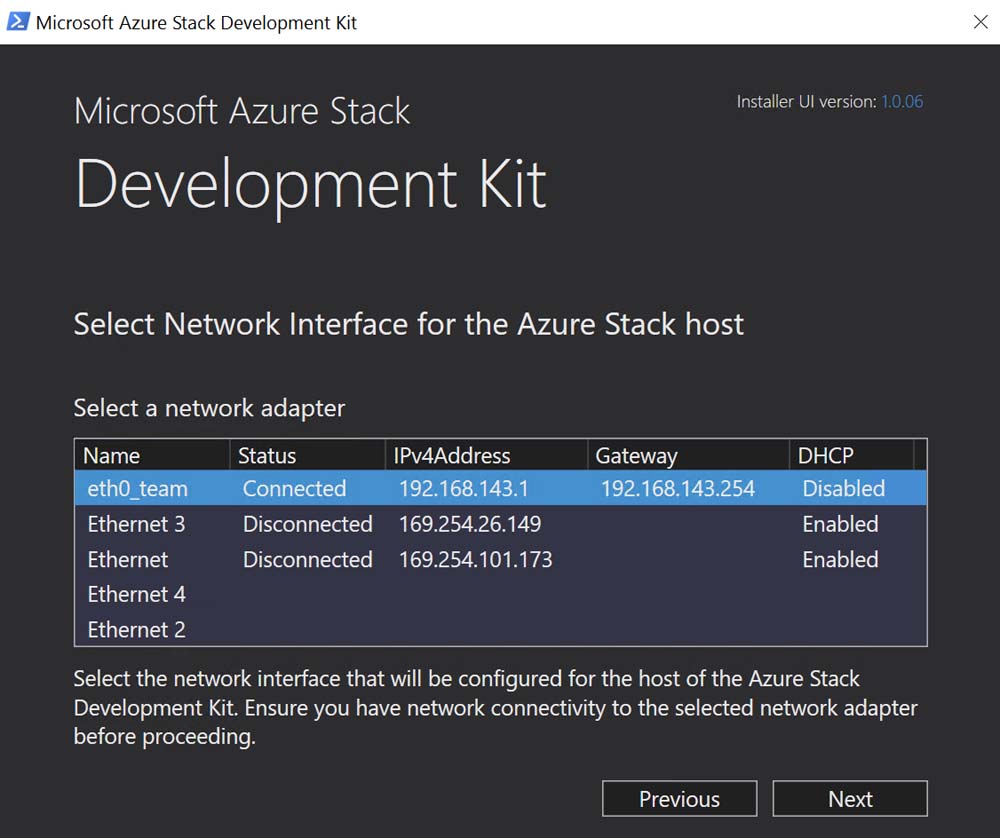Select the Ethernet 3 adapter row

(x=136, y=524)
